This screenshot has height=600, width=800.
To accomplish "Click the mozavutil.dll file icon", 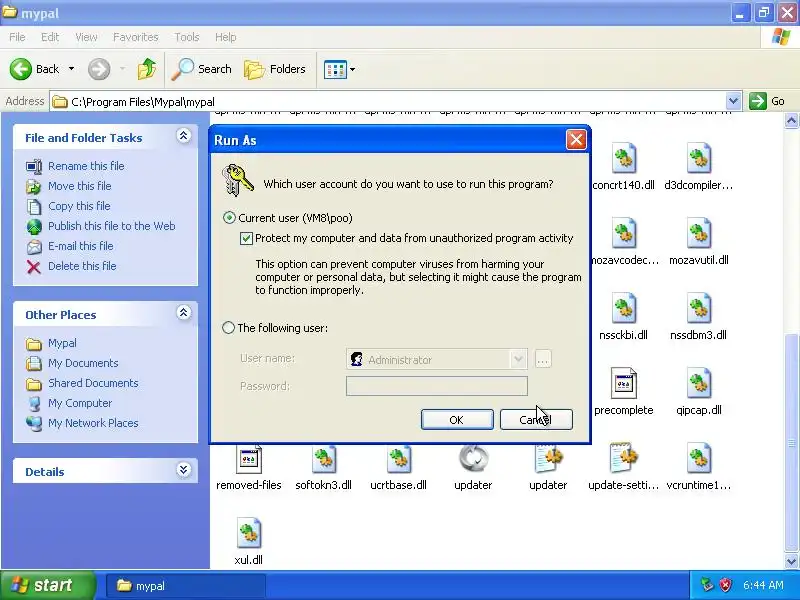I will click(698, 233).
